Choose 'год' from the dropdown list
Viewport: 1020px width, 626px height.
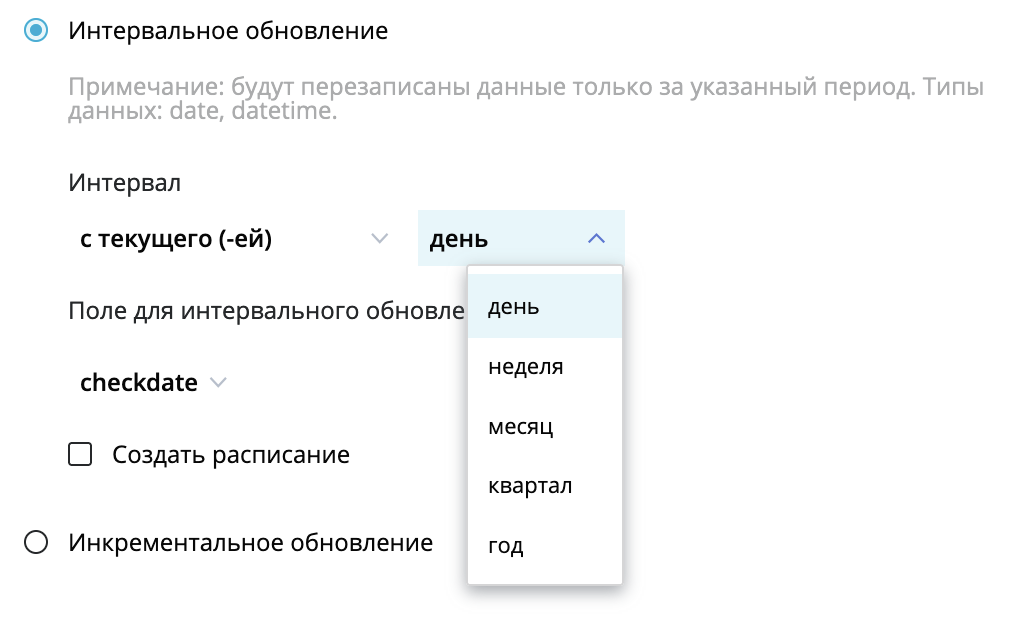click(x=545, y=545)
